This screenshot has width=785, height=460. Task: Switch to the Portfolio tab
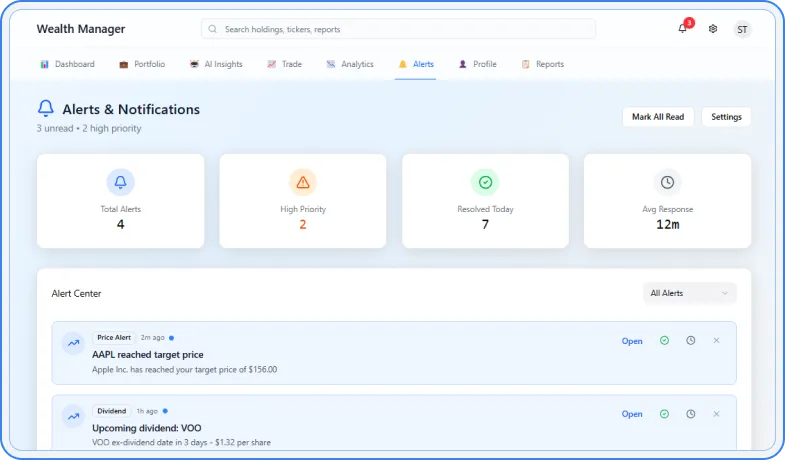pyautogui.click(x=142, y=64)
